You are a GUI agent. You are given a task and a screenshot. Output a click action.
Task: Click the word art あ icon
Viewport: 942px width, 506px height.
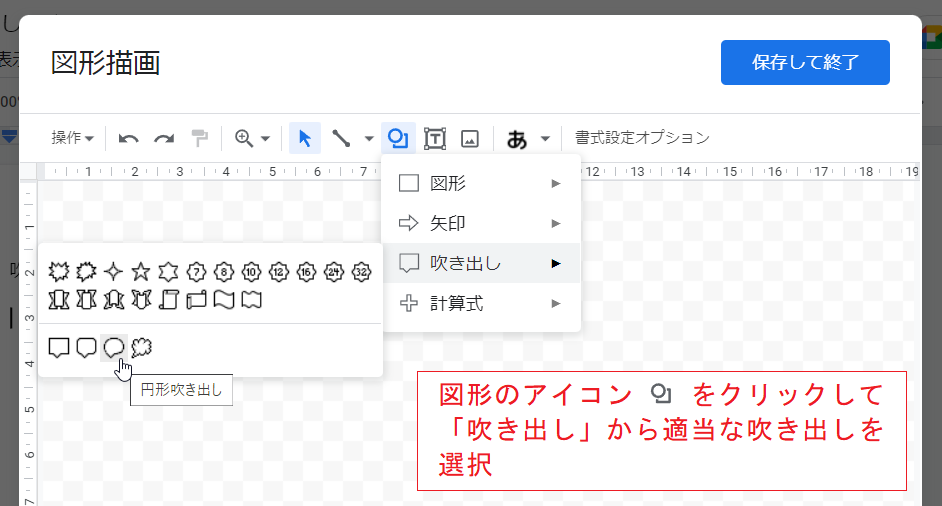[517, 139]
